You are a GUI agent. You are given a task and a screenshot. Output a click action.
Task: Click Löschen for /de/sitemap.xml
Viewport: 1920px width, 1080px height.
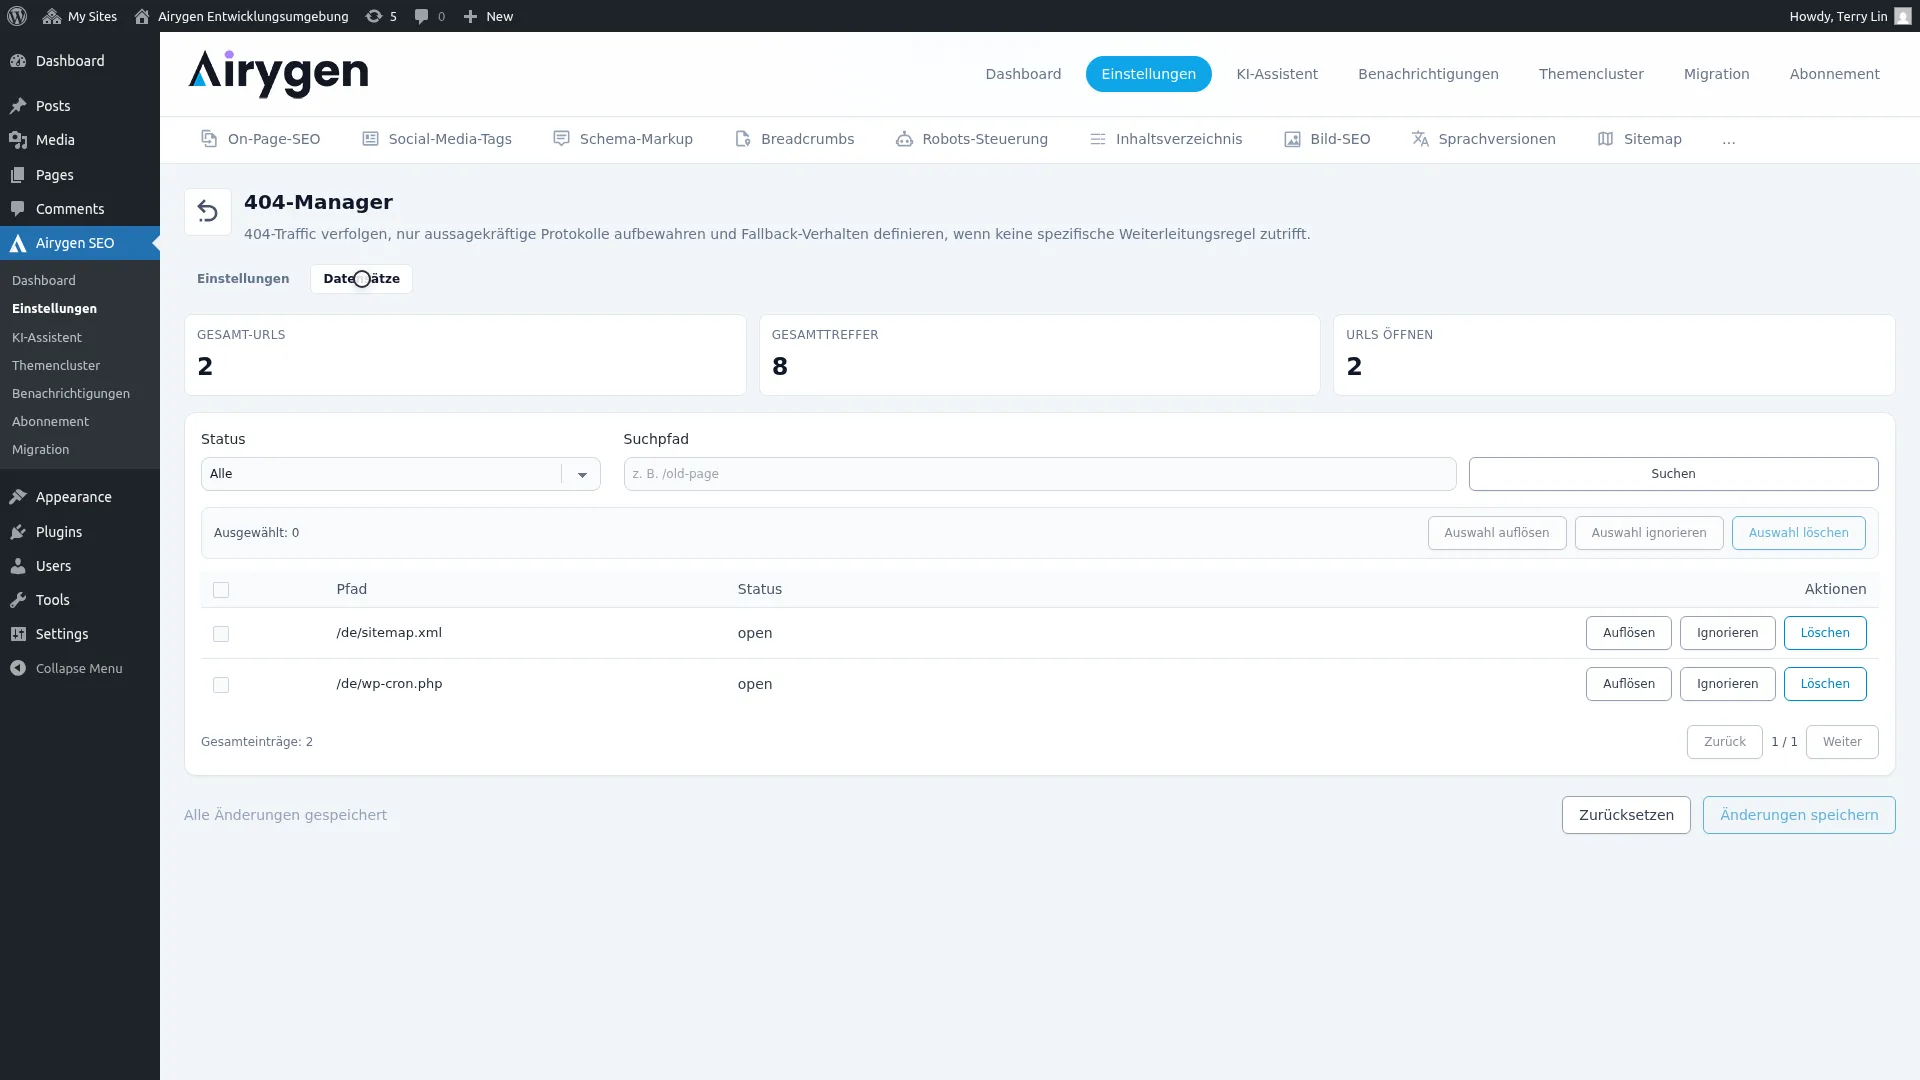pyautogui.click(x=1824, y=633)
